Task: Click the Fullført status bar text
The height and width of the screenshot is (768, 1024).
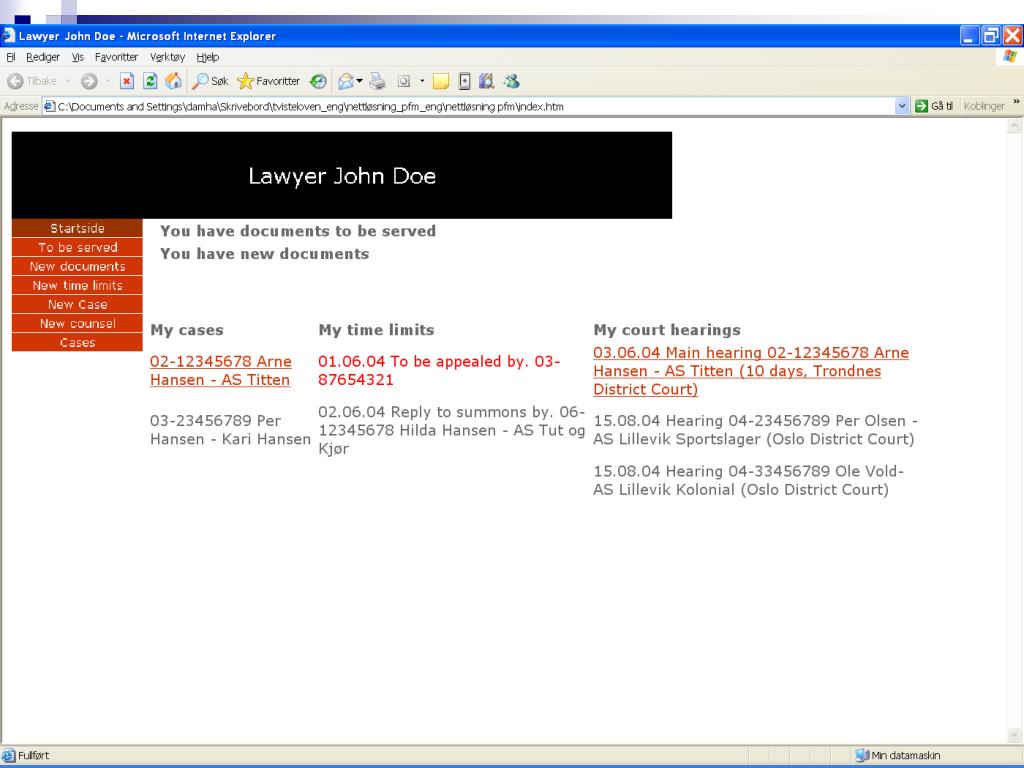Action: pos(33,755)
